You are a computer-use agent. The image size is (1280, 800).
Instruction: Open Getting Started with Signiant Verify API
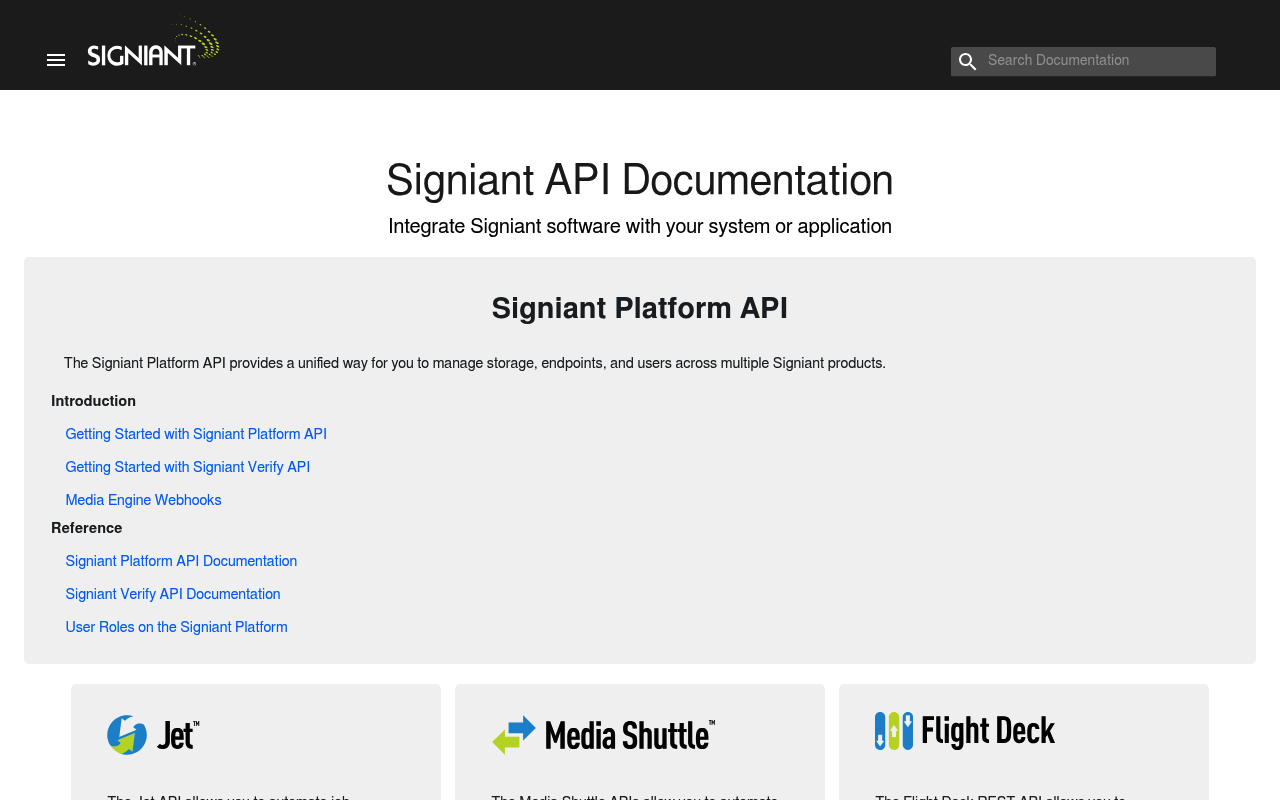pyautogui.click(x=188, y=468)
